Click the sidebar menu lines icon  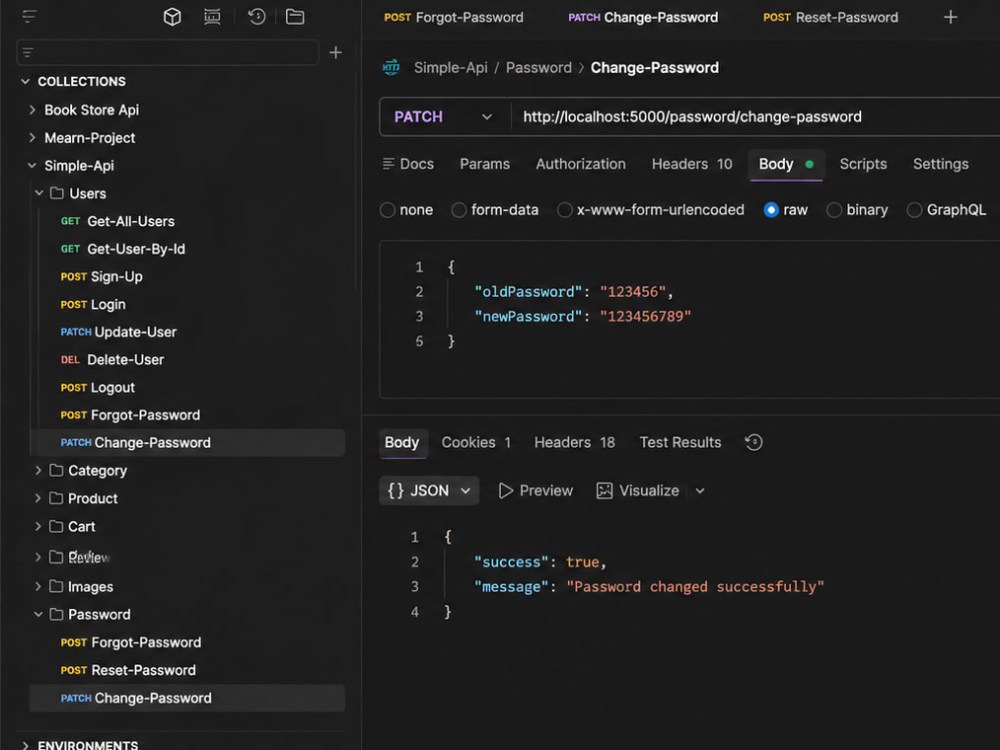coord(29,16)
